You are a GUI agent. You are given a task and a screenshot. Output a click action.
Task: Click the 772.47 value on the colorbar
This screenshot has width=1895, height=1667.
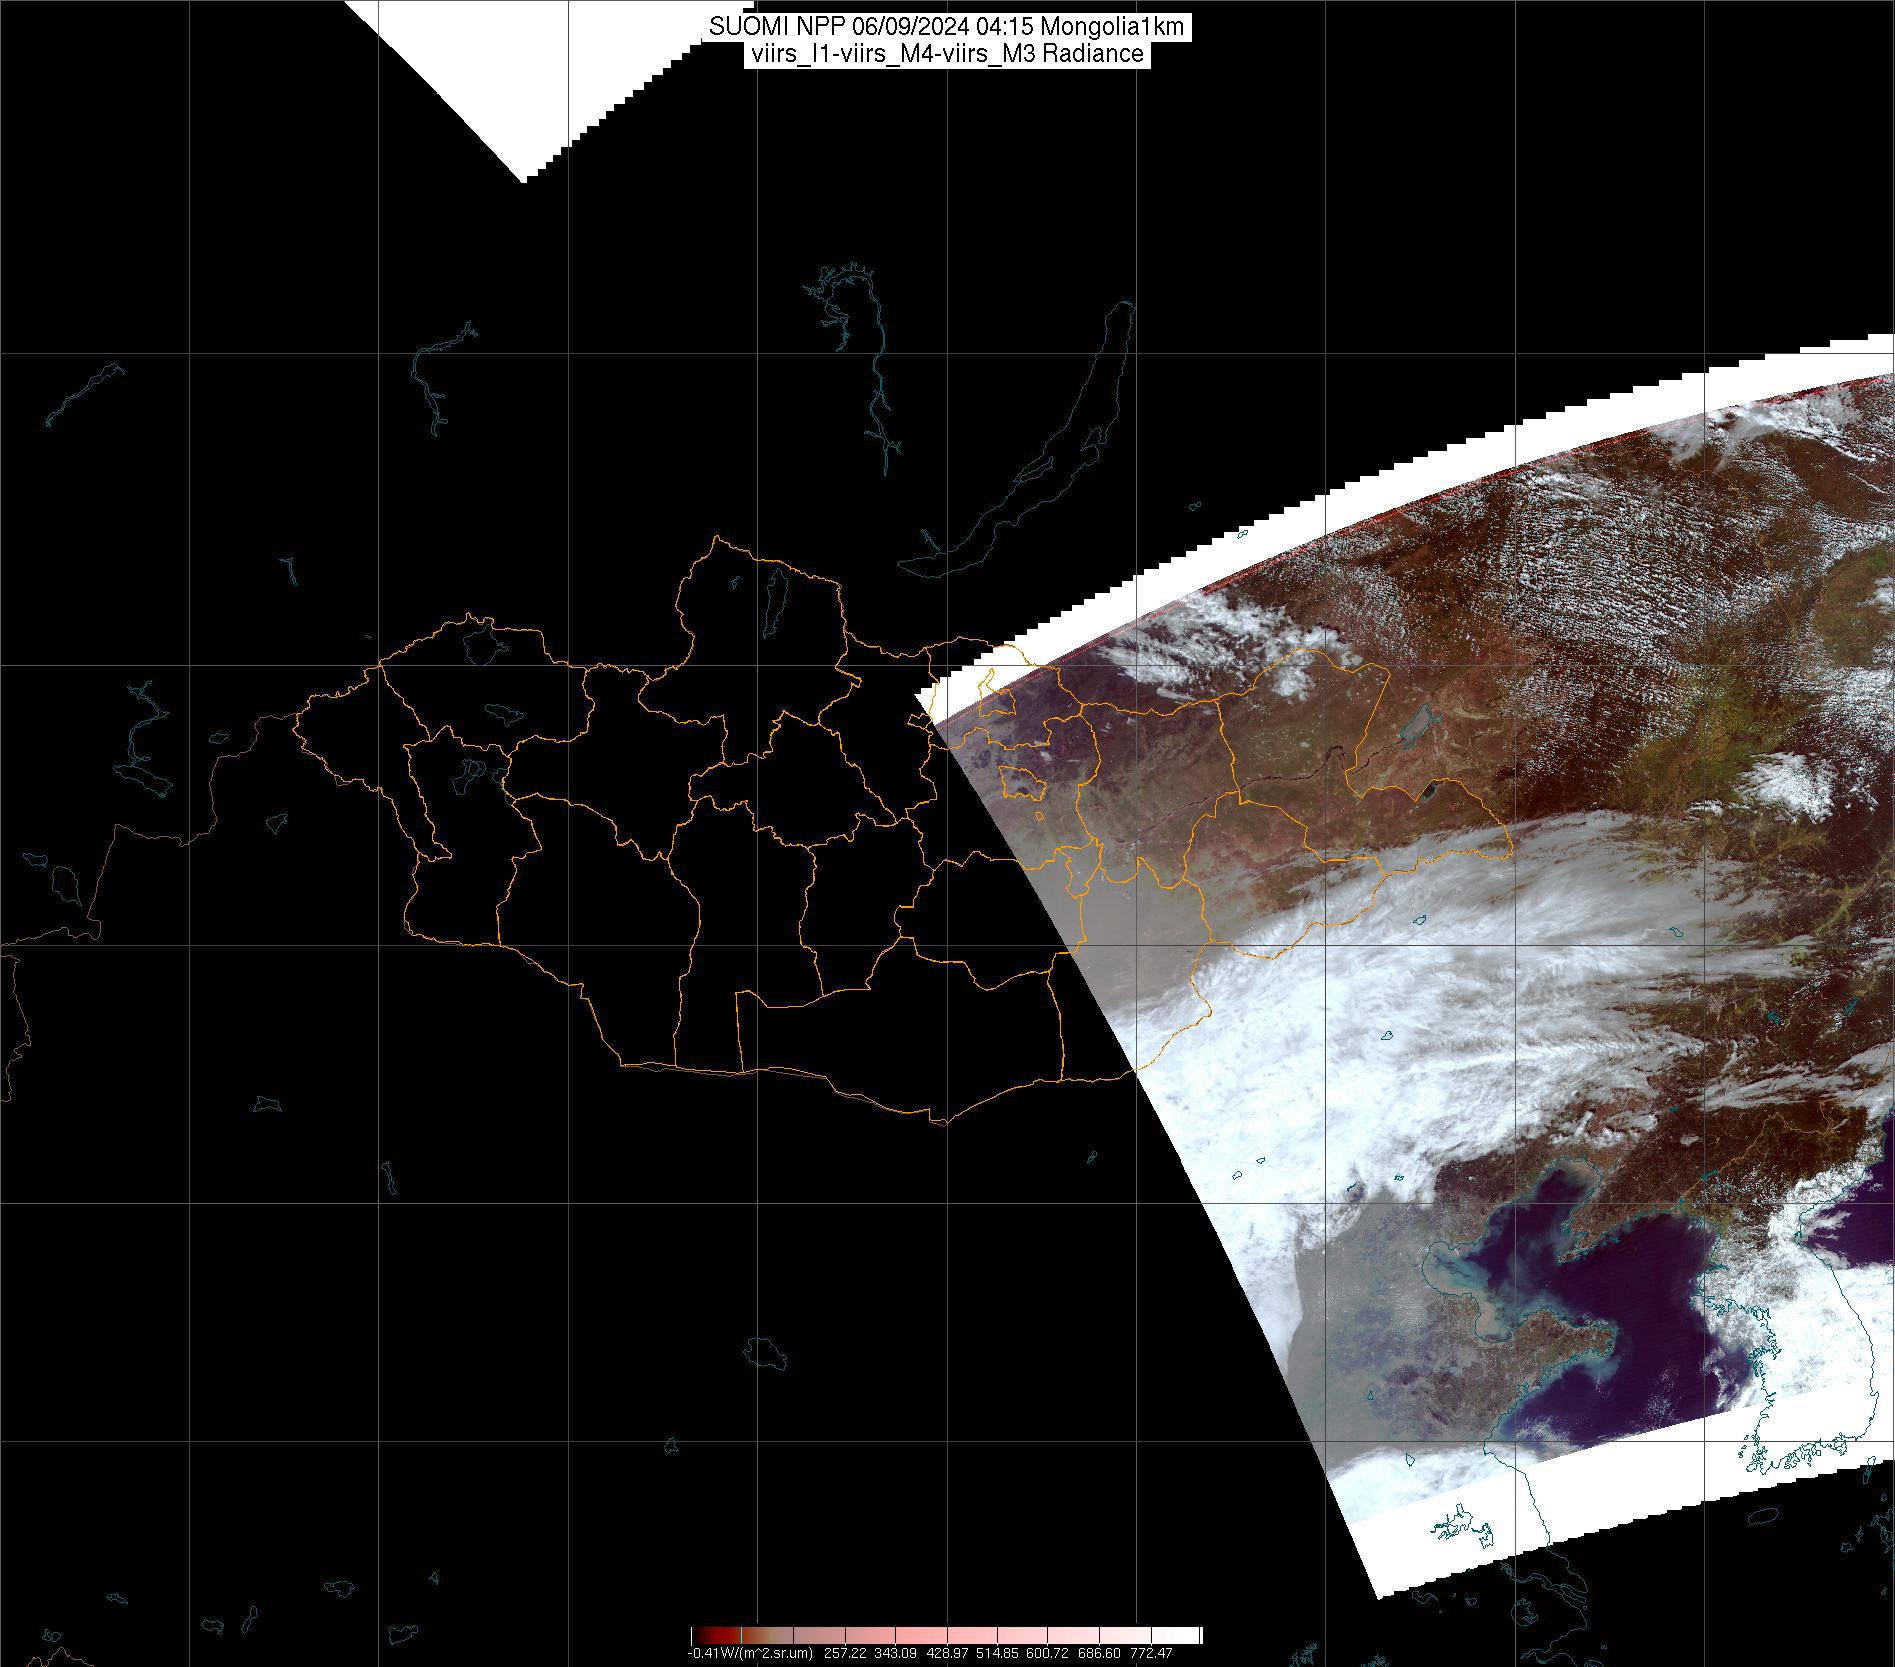pyautogui.click(x=1150, y=1653)
